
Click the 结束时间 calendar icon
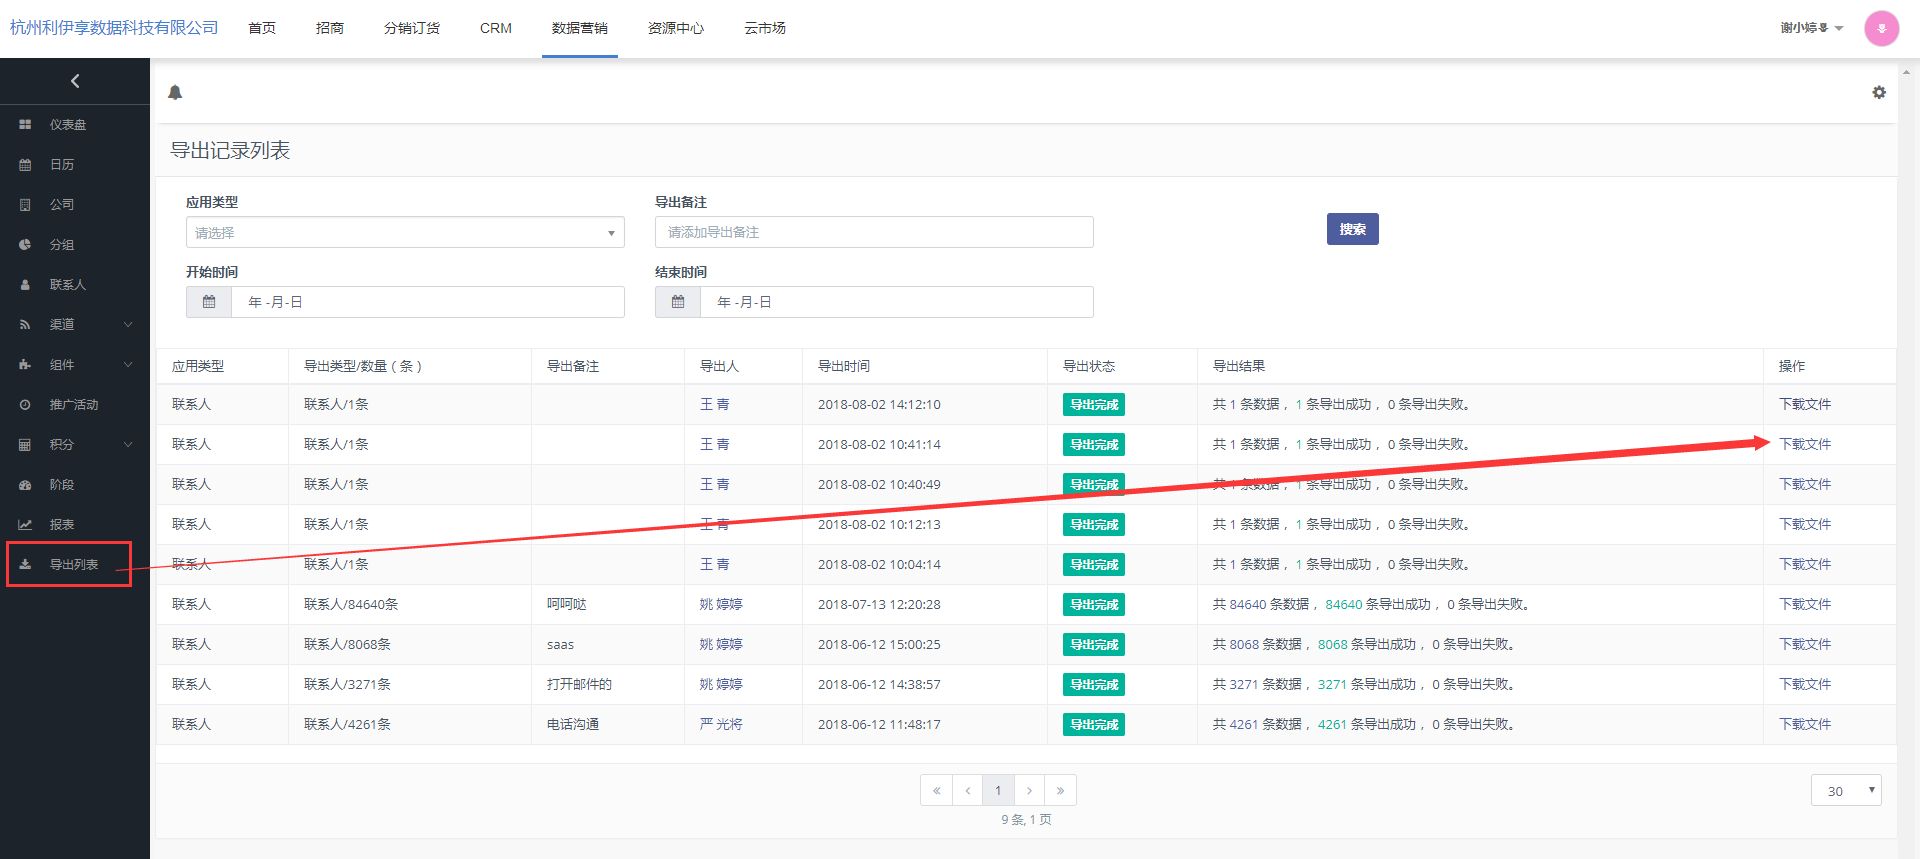678,302
